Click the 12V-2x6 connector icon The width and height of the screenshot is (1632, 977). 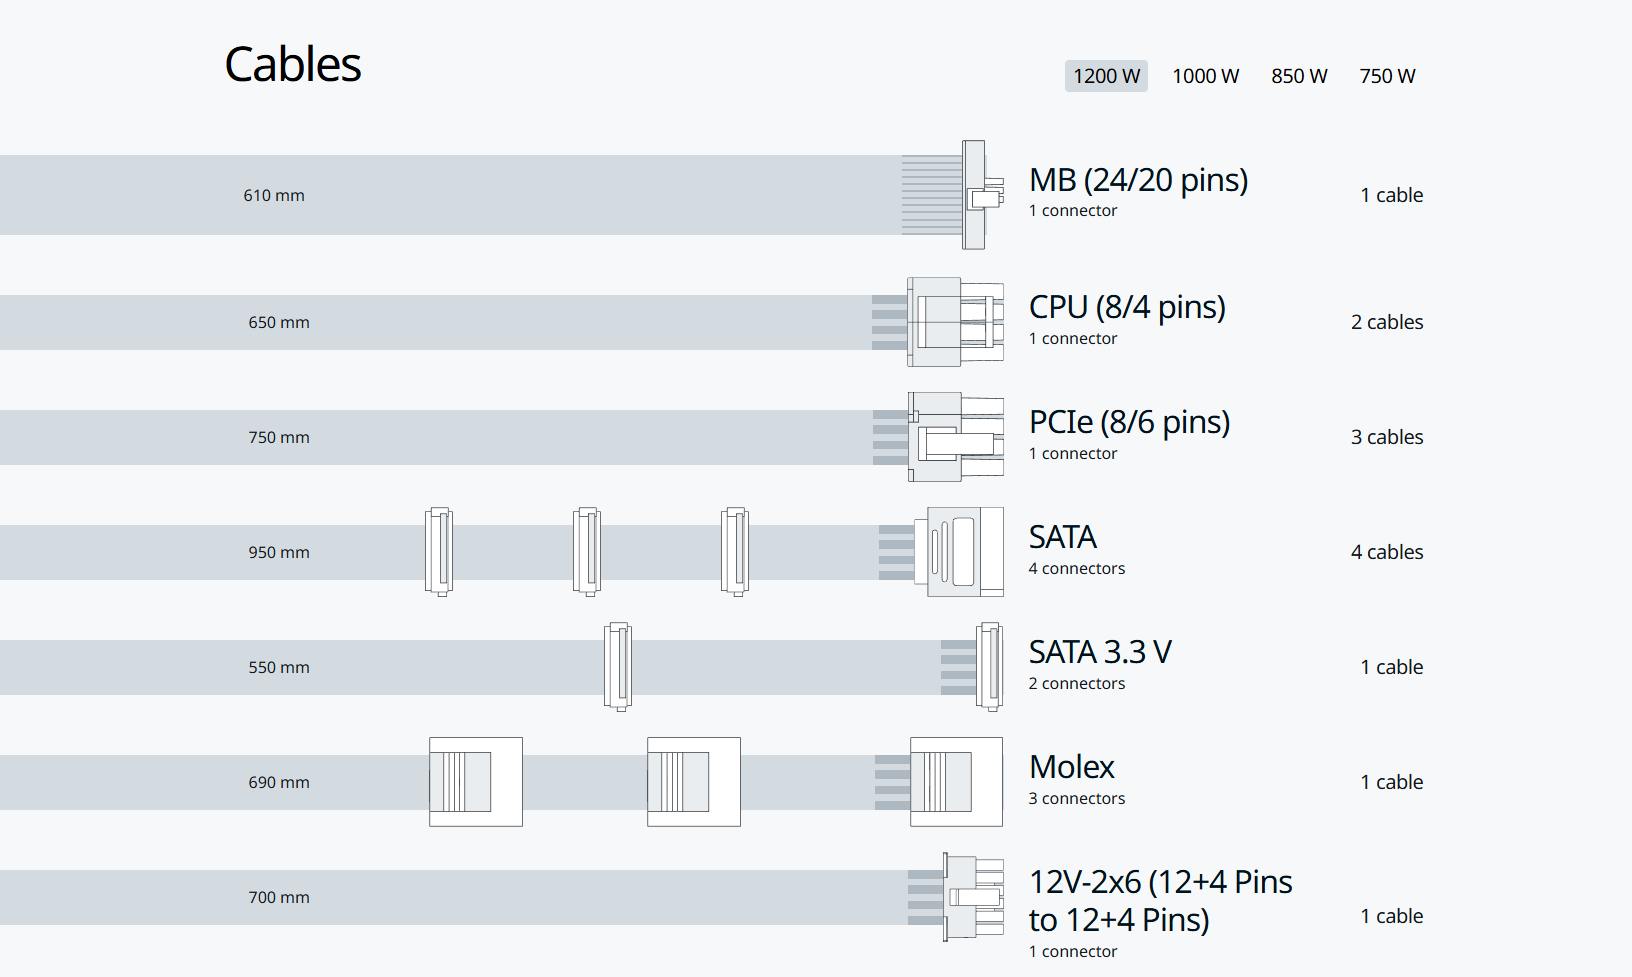point(972,897)
